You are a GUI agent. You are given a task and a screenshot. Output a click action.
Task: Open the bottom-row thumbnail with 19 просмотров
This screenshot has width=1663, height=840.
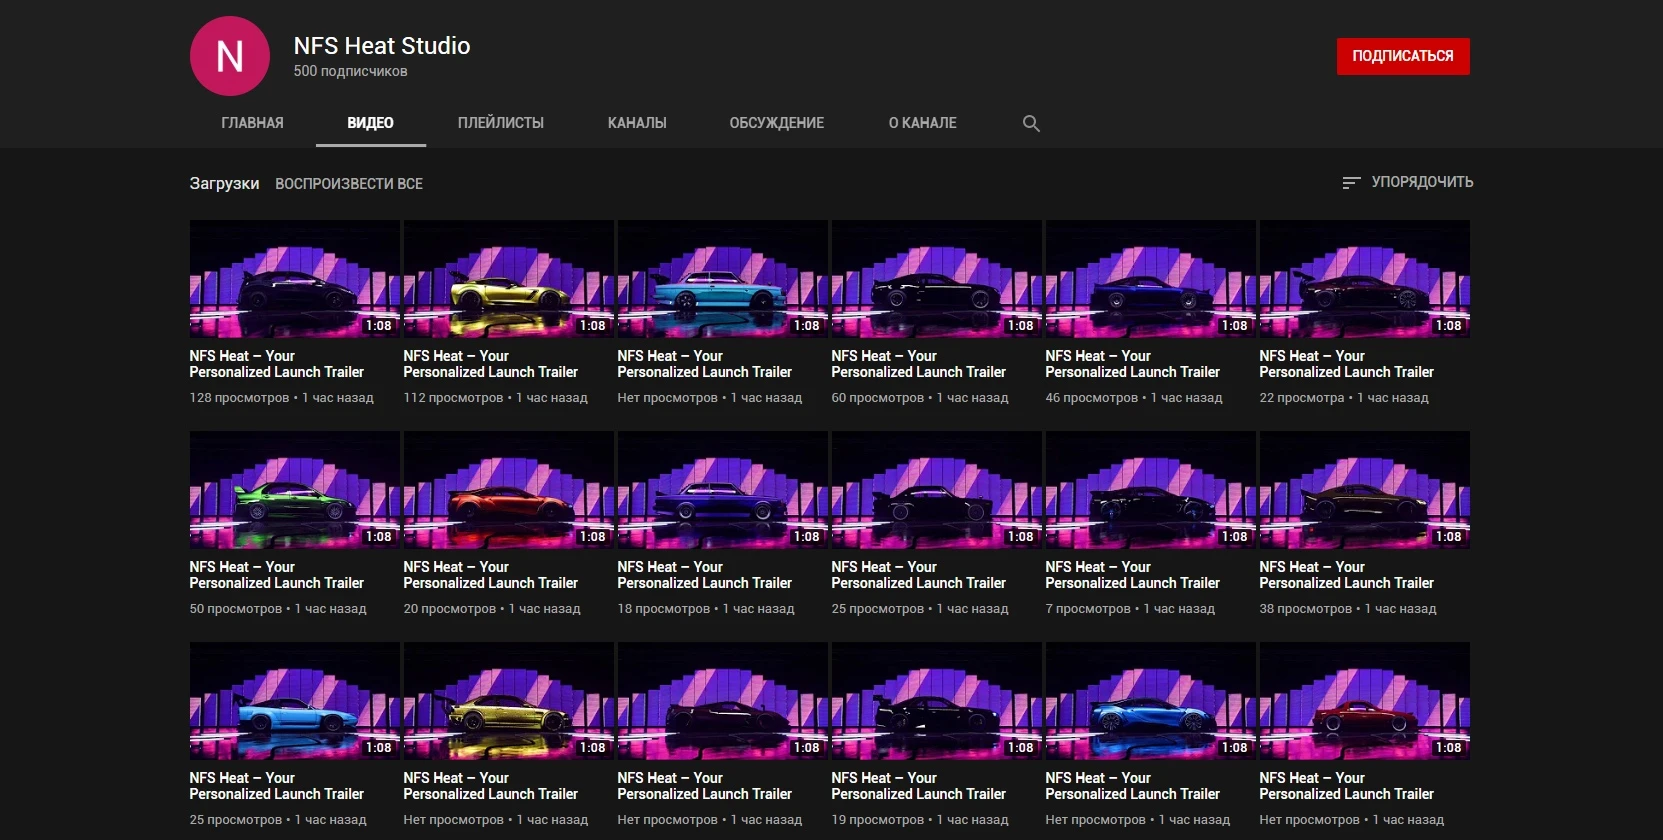click(x=937, y=701)
